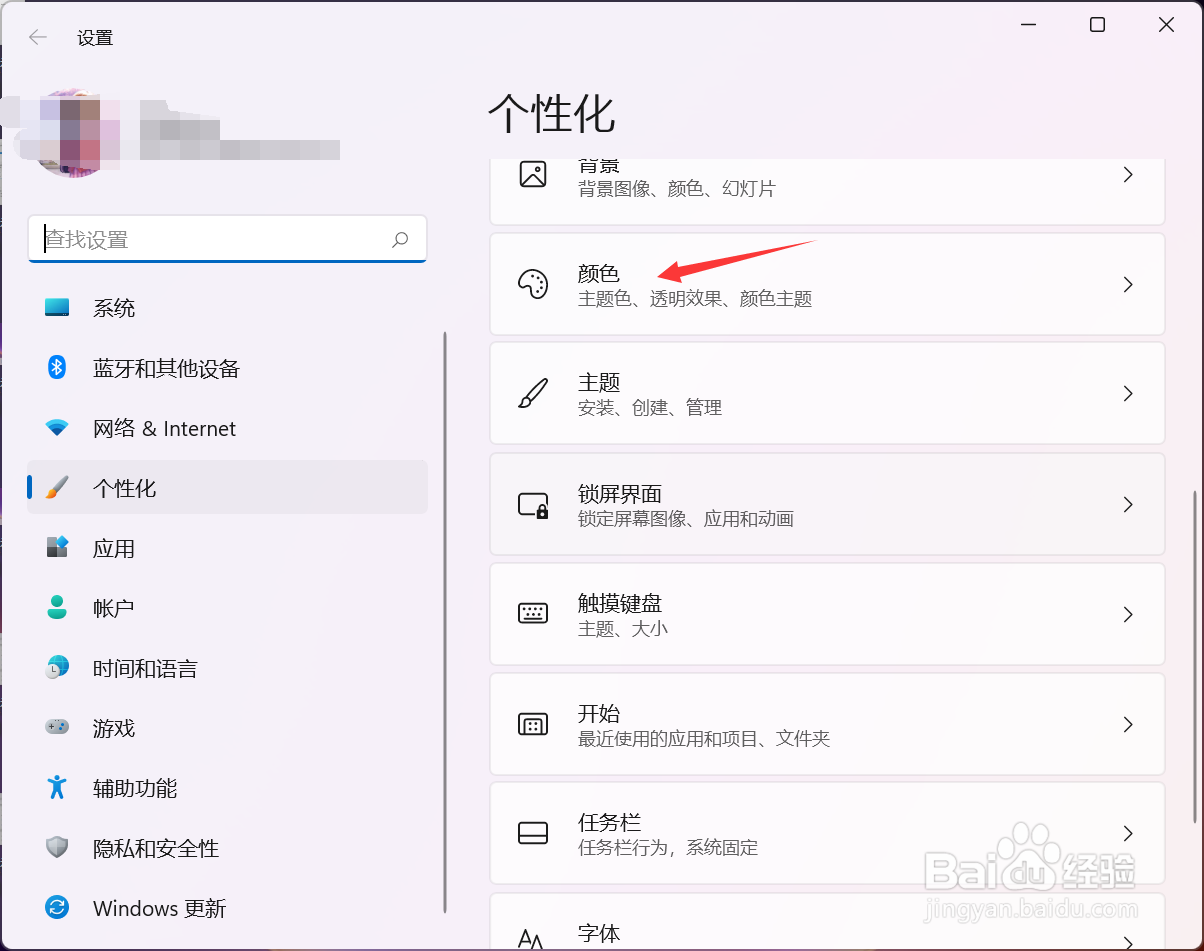This screenshot has height=951, width=1204.
Task: Go to 辅助功能 in sidebar
Action: [x=135, y=788]
